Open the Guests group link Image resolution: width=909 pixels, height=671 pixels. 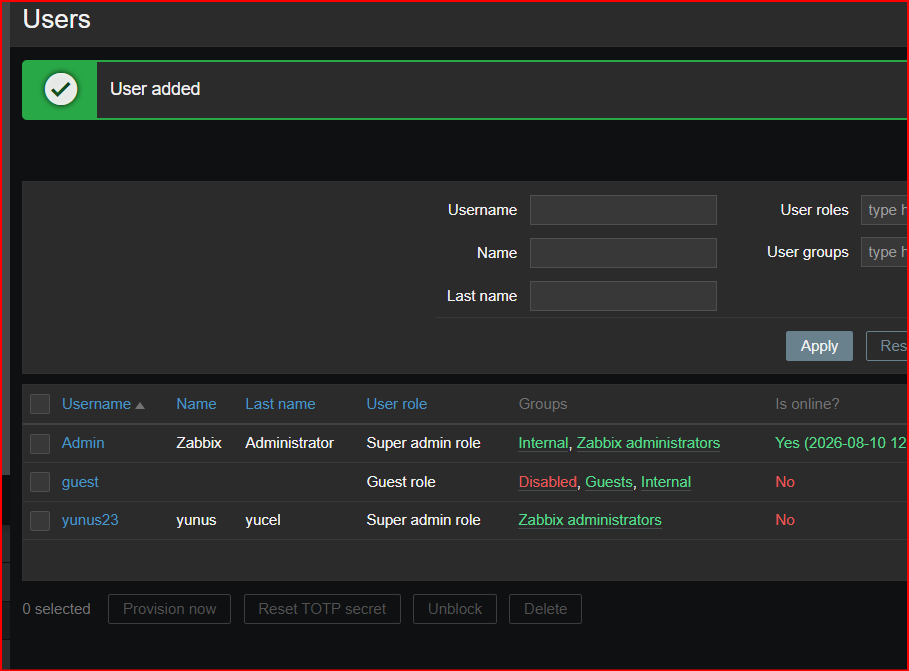pyautogui.click(x=609, y=482)
